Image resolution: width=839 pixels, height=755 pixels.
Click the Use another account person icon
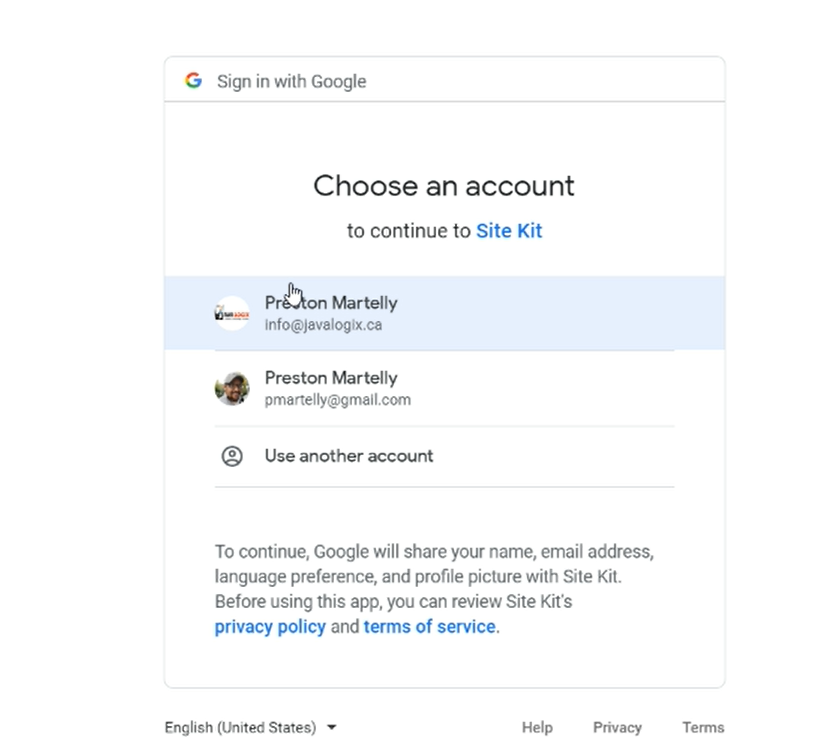[232, 456]
